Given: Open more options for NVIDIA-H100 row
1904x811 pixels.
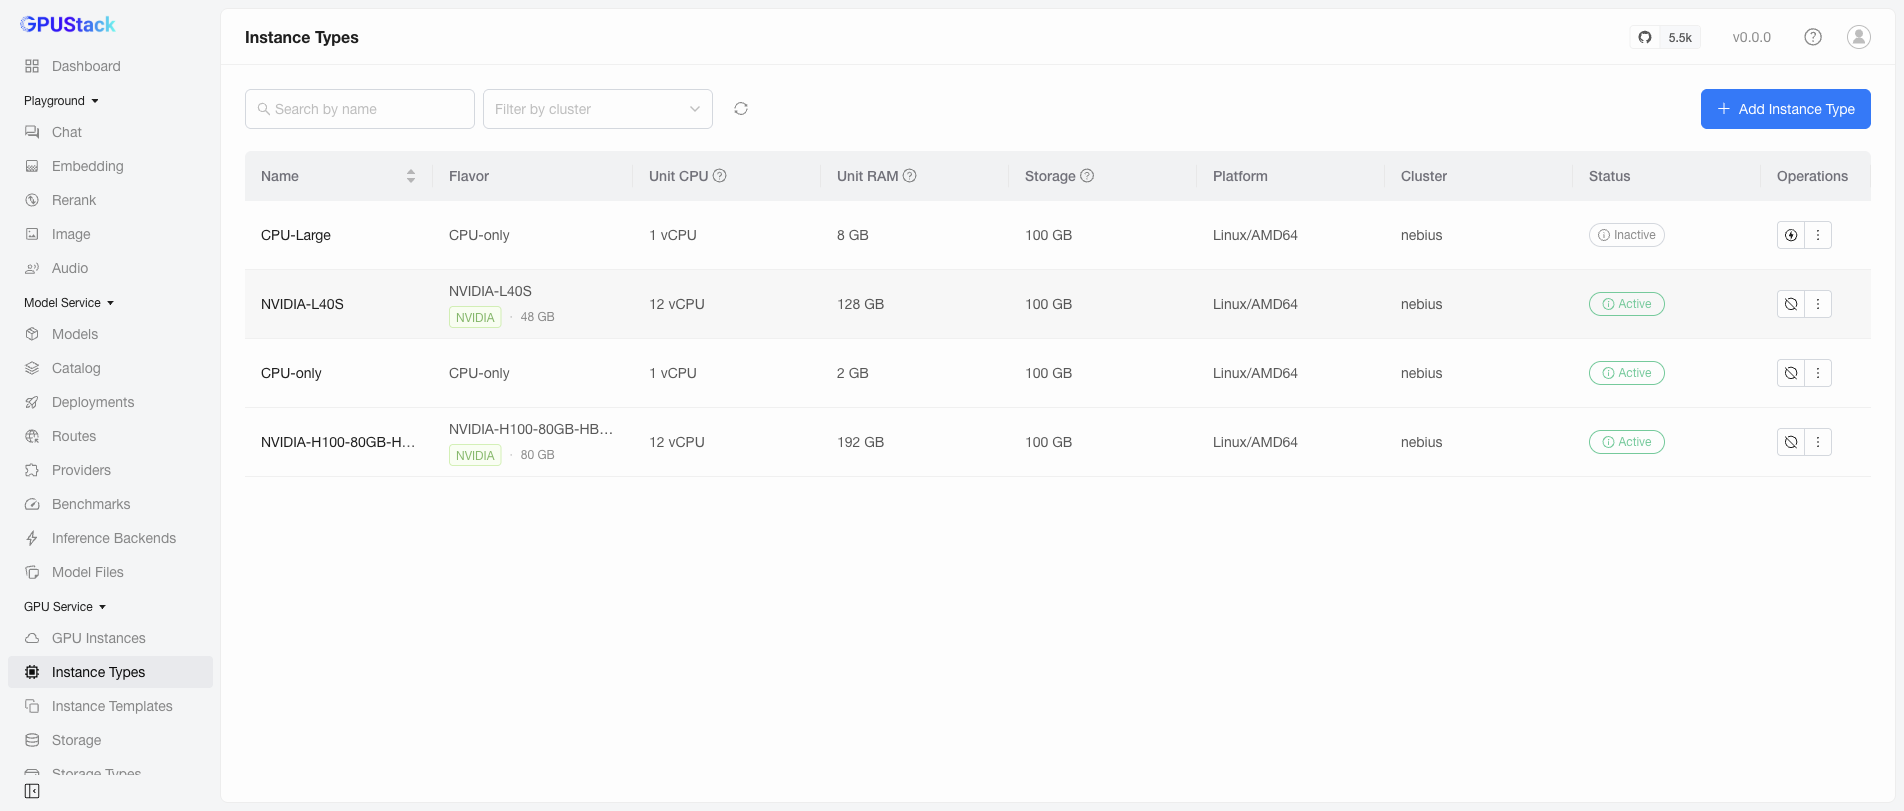Looking at the screenshot, I should [x=1818, y=442].
